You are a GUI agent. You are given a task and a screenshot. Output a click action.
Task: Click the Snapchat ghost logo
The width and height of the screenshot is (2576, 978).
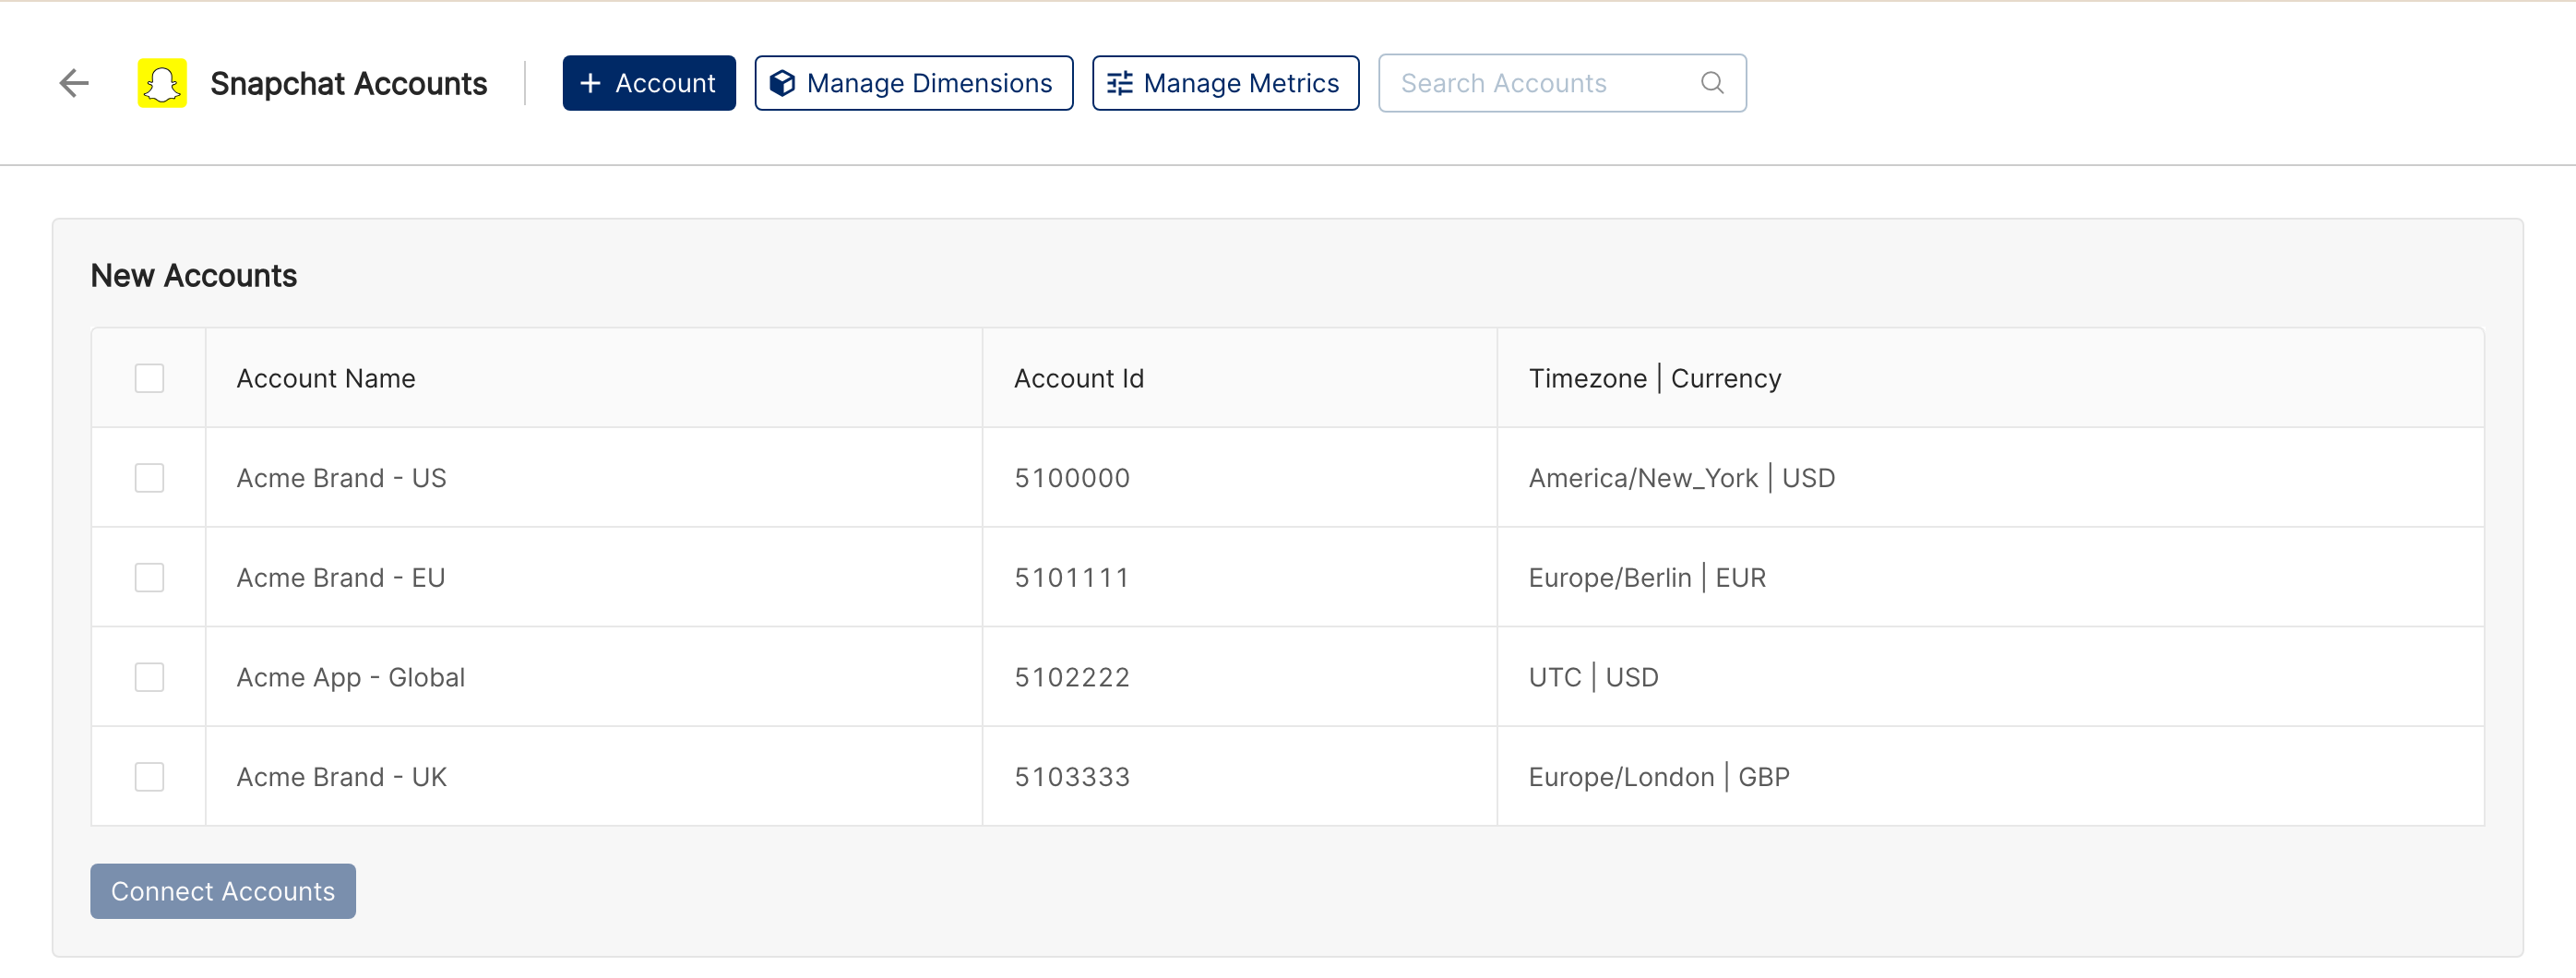tap(162, 83)
